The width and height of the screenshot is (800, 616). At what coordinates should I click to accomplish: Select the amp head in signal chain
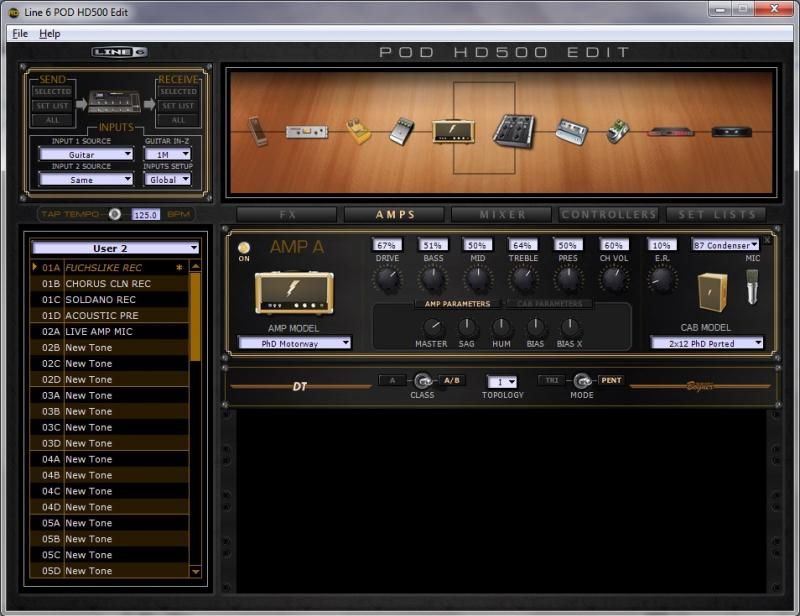[x=453, y=131]
